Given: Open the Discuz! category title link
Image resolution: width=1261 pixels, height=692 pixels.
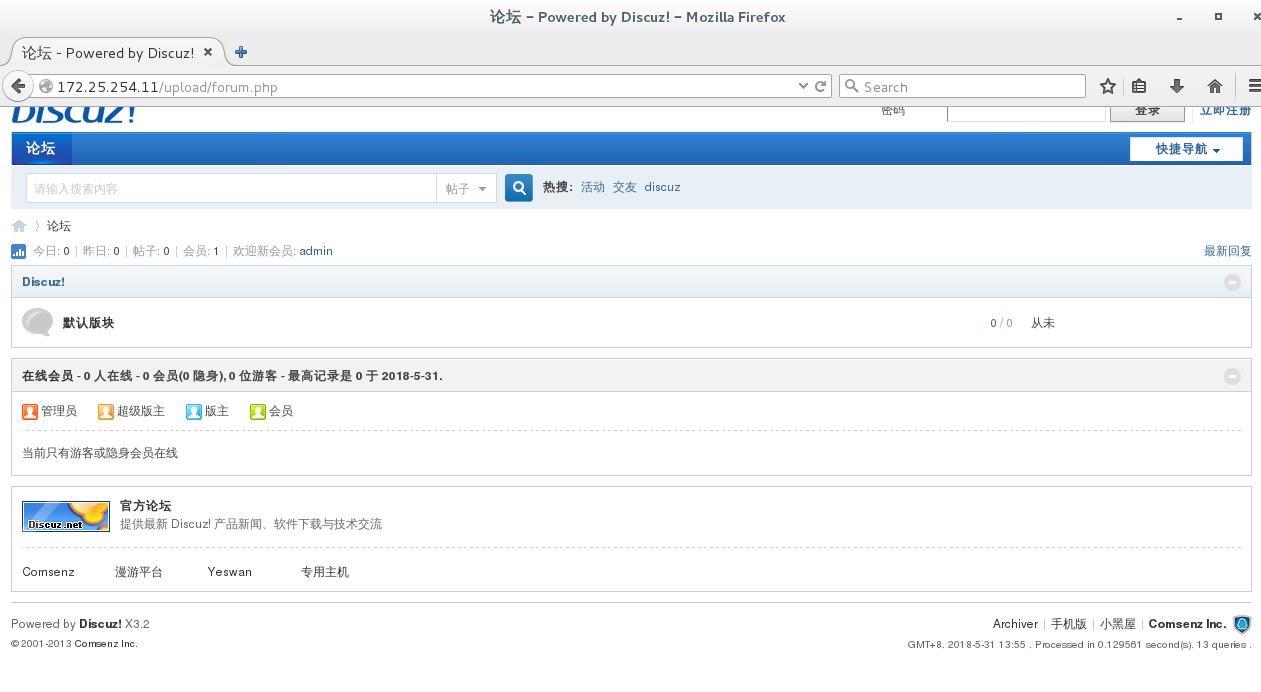Looking at the screenshot, I should 43,282.
